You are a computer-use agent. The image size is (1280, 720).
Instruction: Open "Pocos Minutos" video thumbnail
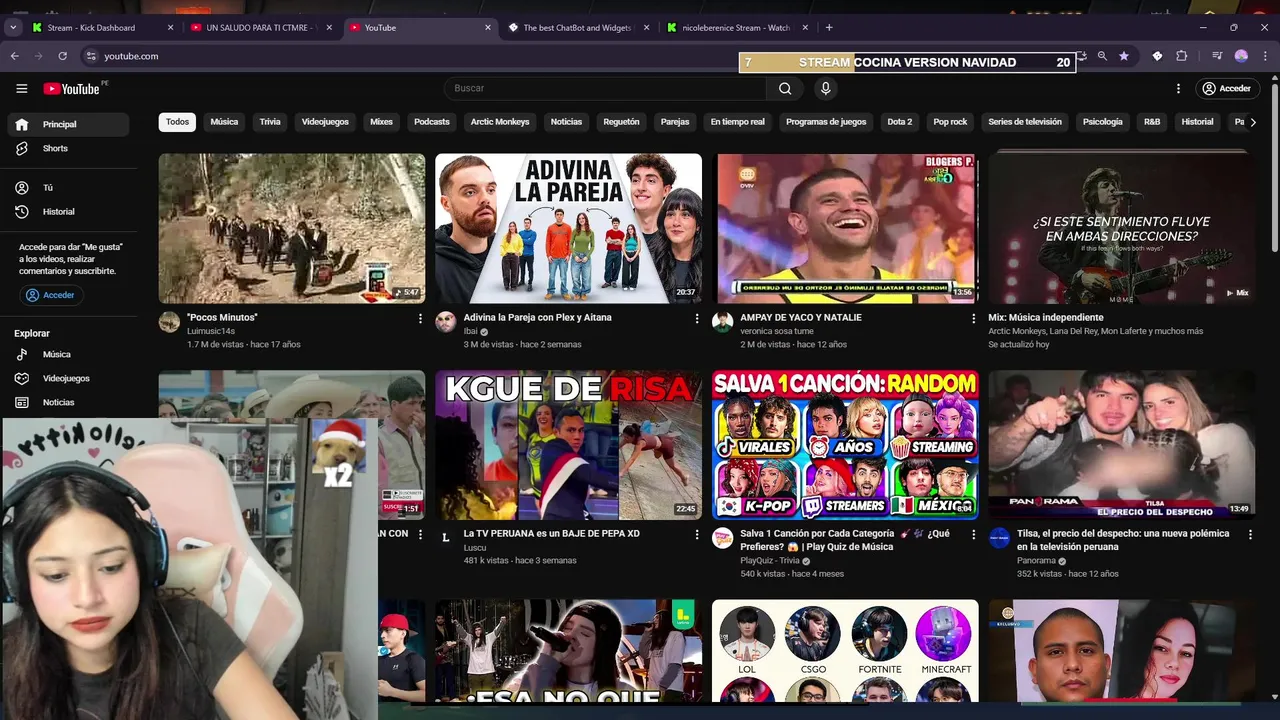point(291,228)
